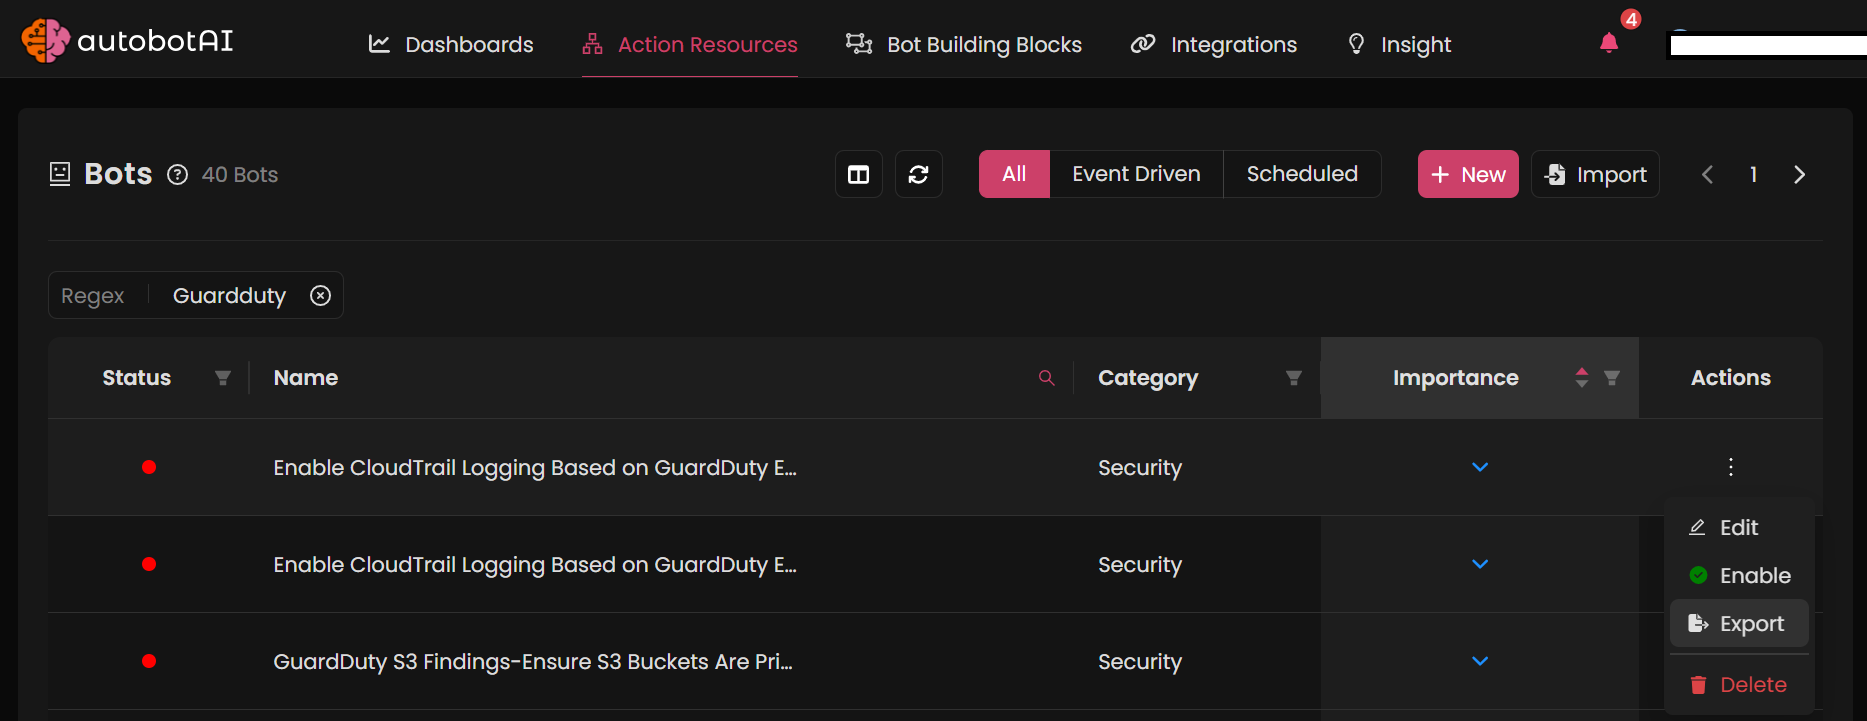
Task: Expand importance of first CloudTrail bot row
Action: 1480,467
